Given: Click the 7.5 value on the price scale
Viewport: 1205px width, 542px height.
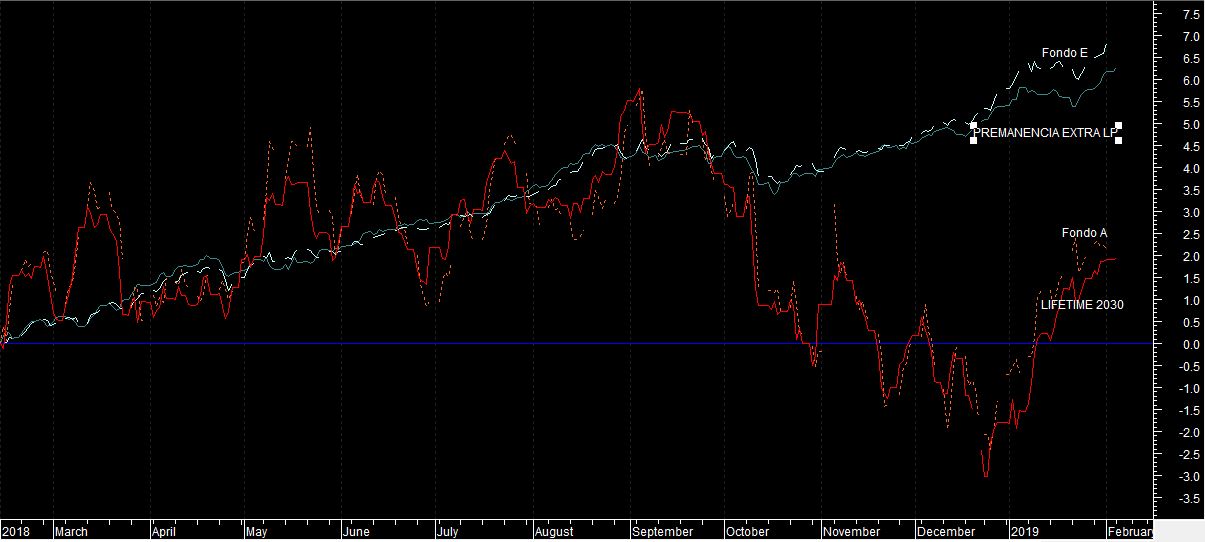Looking at the screenshot, I should [1192, 15].
